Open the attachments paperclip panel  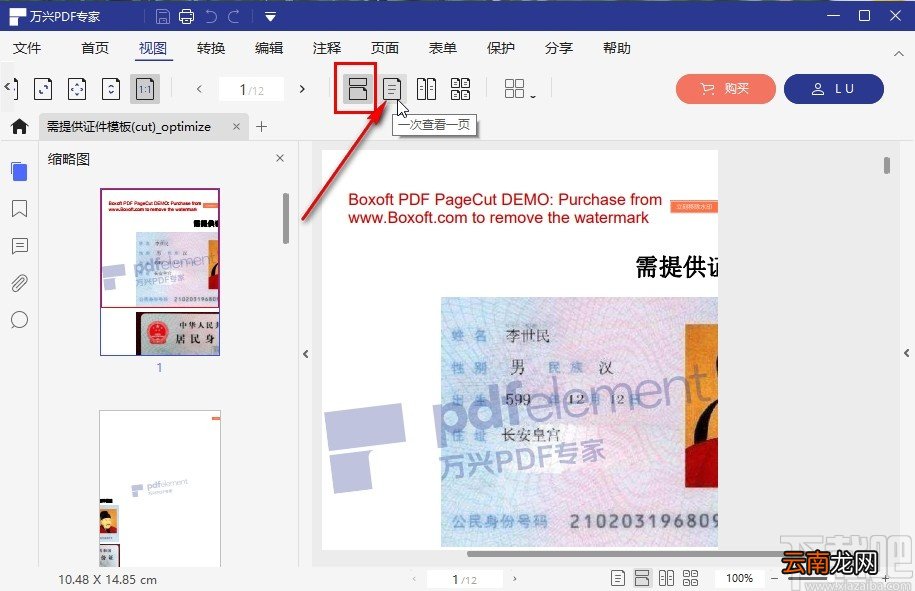[x=19, y=283]
